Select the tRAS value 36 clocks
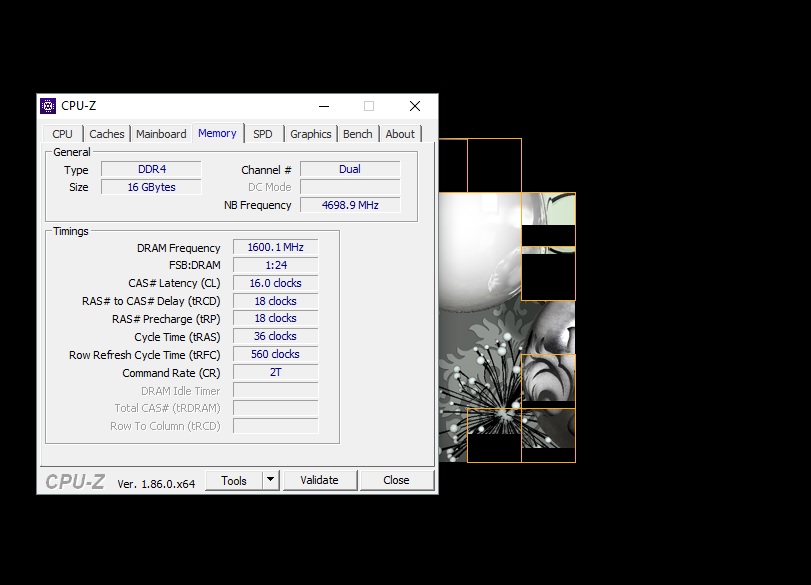 click(x=276, y=336)
